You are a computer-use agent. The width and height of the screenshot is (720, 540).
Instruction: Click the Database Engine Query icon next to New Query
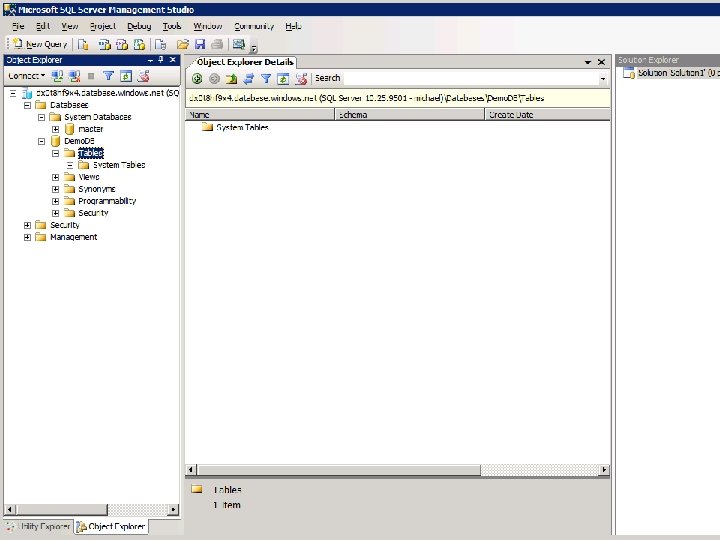(83, 44)
